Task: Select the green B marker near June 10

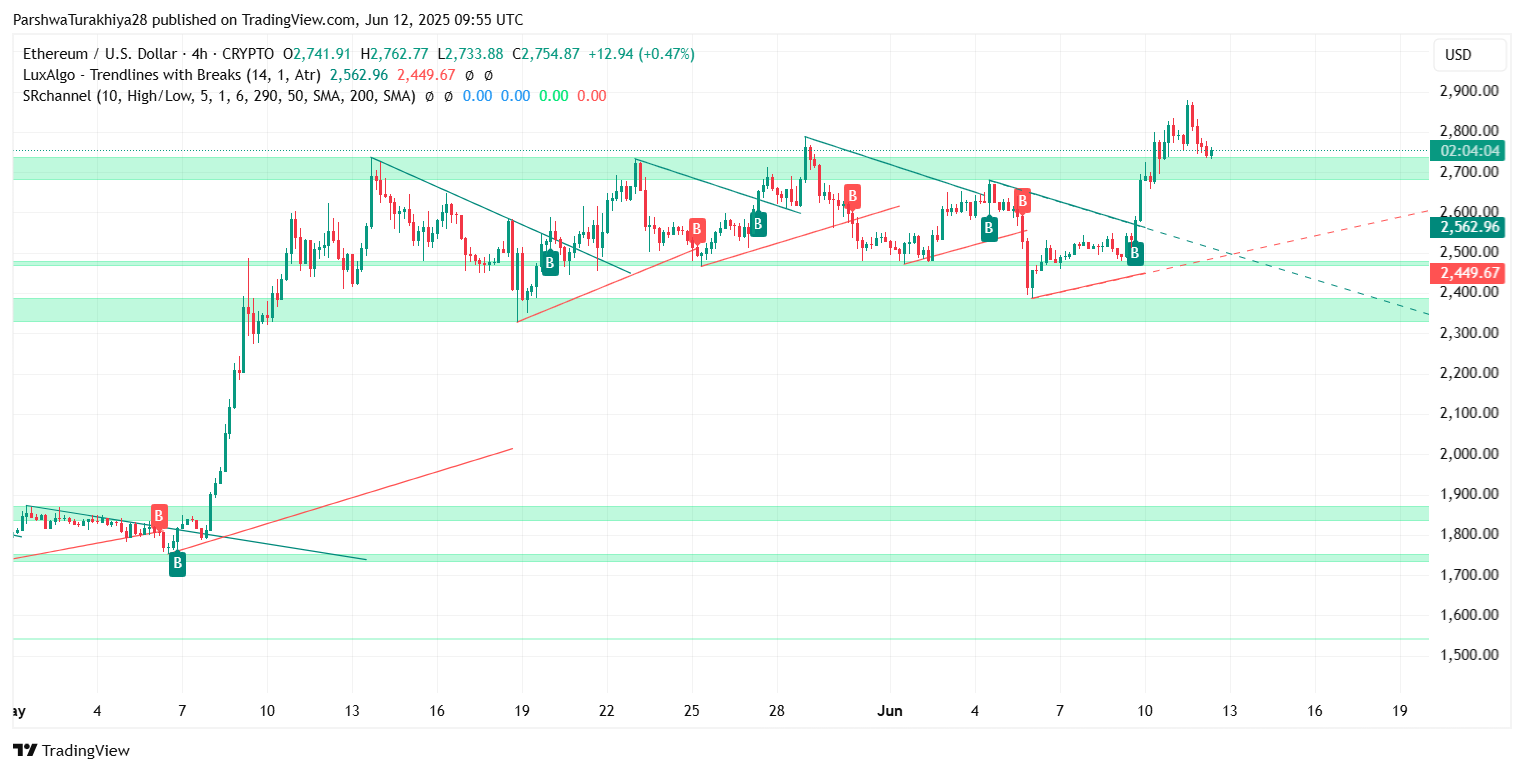Action: (1134, 252)
